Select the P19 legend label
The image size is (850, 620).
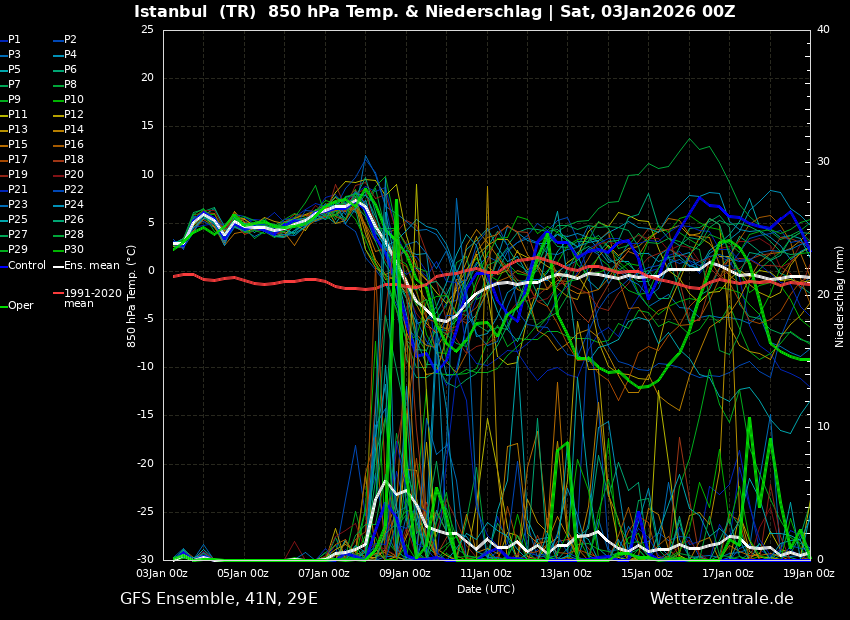point(17,175)
